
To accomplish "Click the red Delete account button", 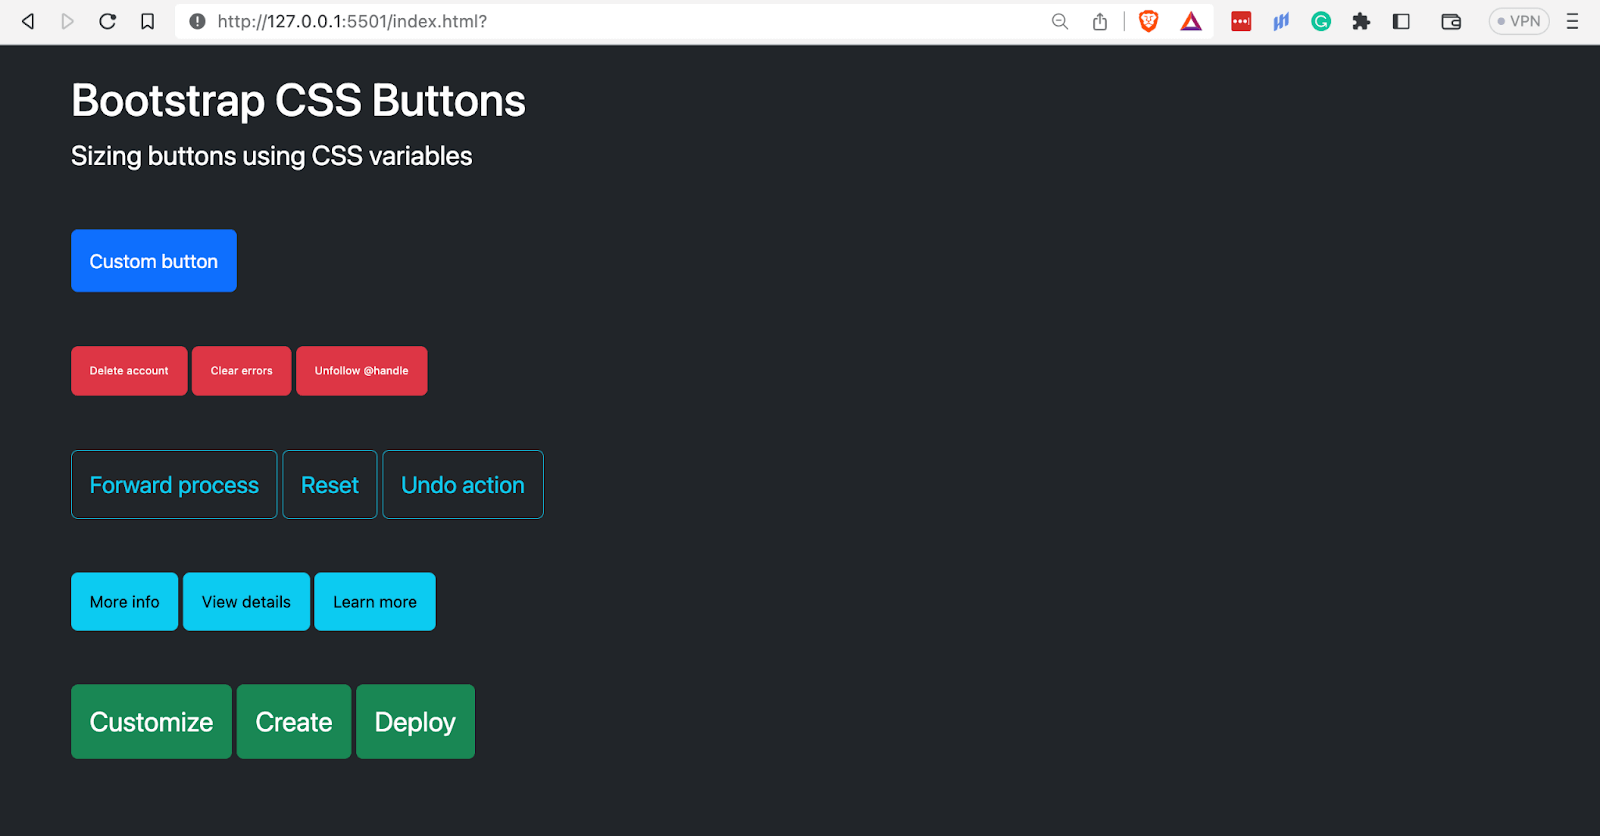I will point(129,371).
